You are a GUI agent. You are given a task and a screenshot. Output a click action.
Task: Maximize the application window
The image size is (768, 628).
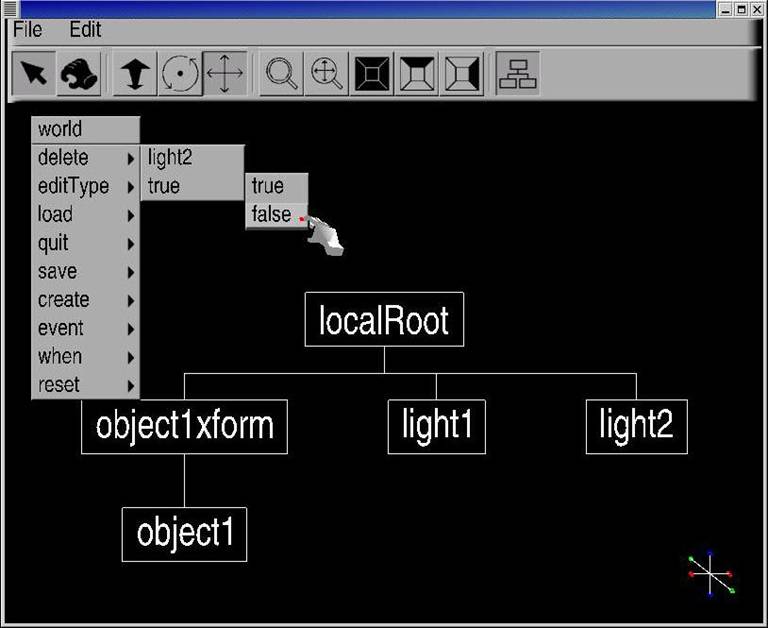(x=742, y=9)
